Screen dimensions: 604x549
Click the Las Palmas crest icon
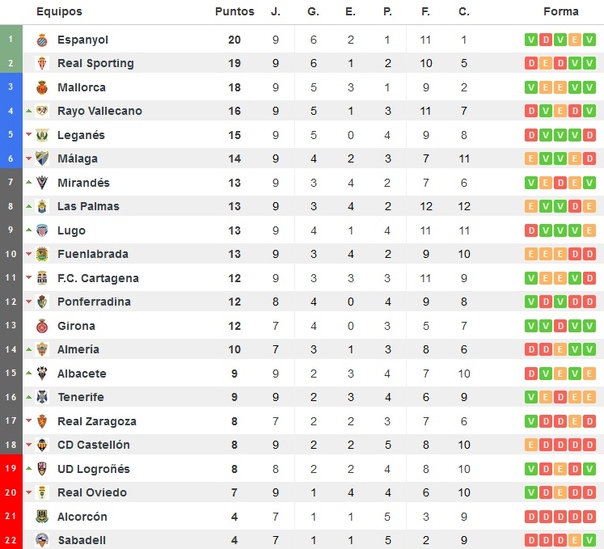[42, 207]
